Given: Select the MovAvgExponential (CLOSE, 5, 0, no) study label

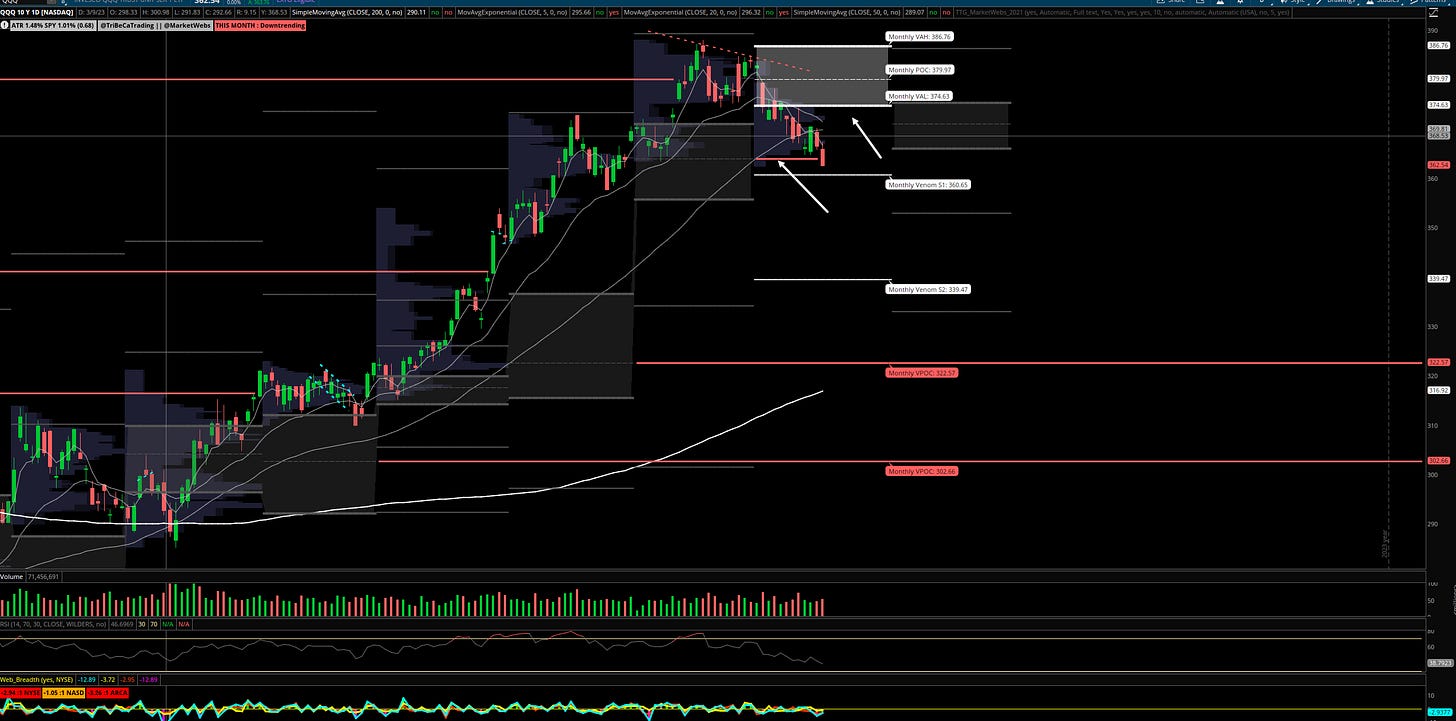Looking at the screenshot, I should [512, 12].
